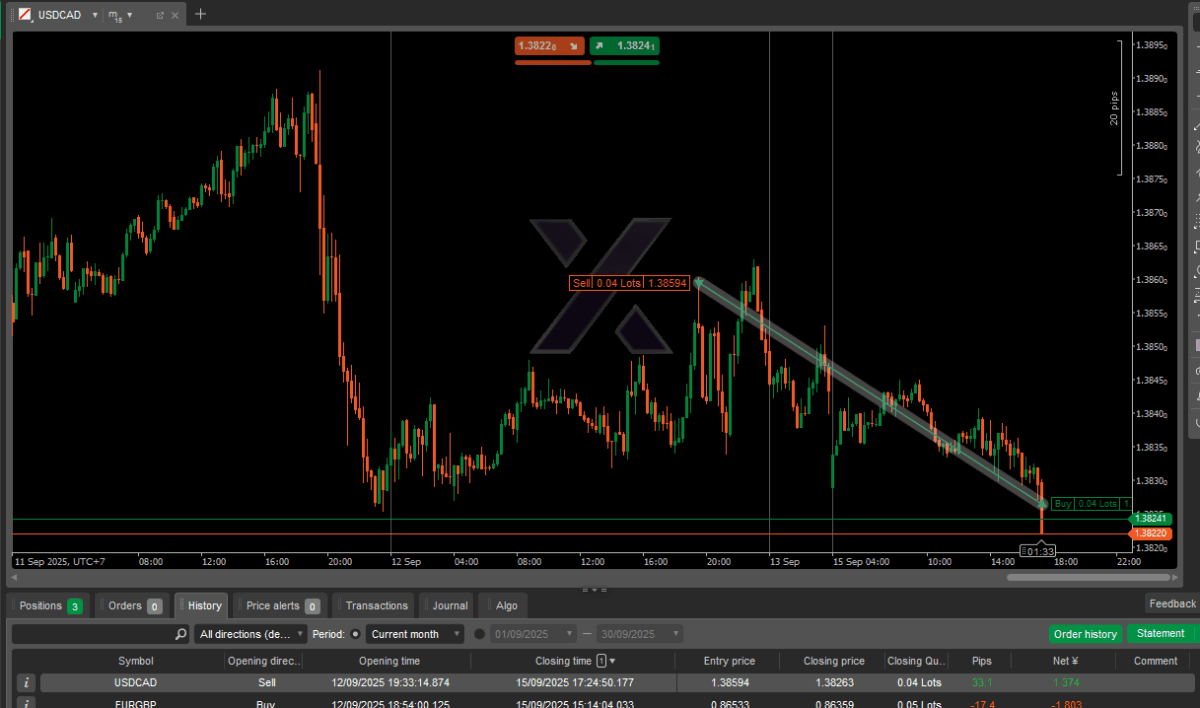1200x708 pixels.
Task: Select the custom date range radio button
Action: tap(480, 634)
